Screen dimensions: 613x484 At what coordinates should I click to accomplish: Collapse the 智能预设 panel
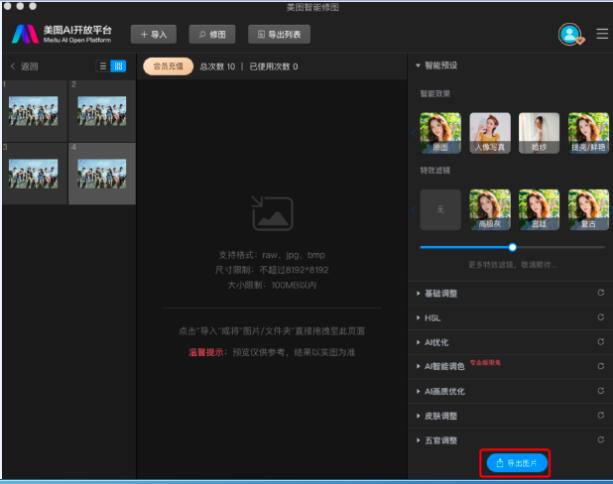(418, 66)
